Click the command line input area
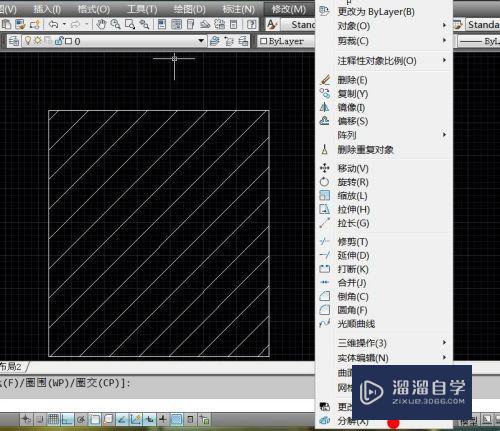The height and width of the screenshot is (431, 500). pyautogui.click(x=157, y=405)
